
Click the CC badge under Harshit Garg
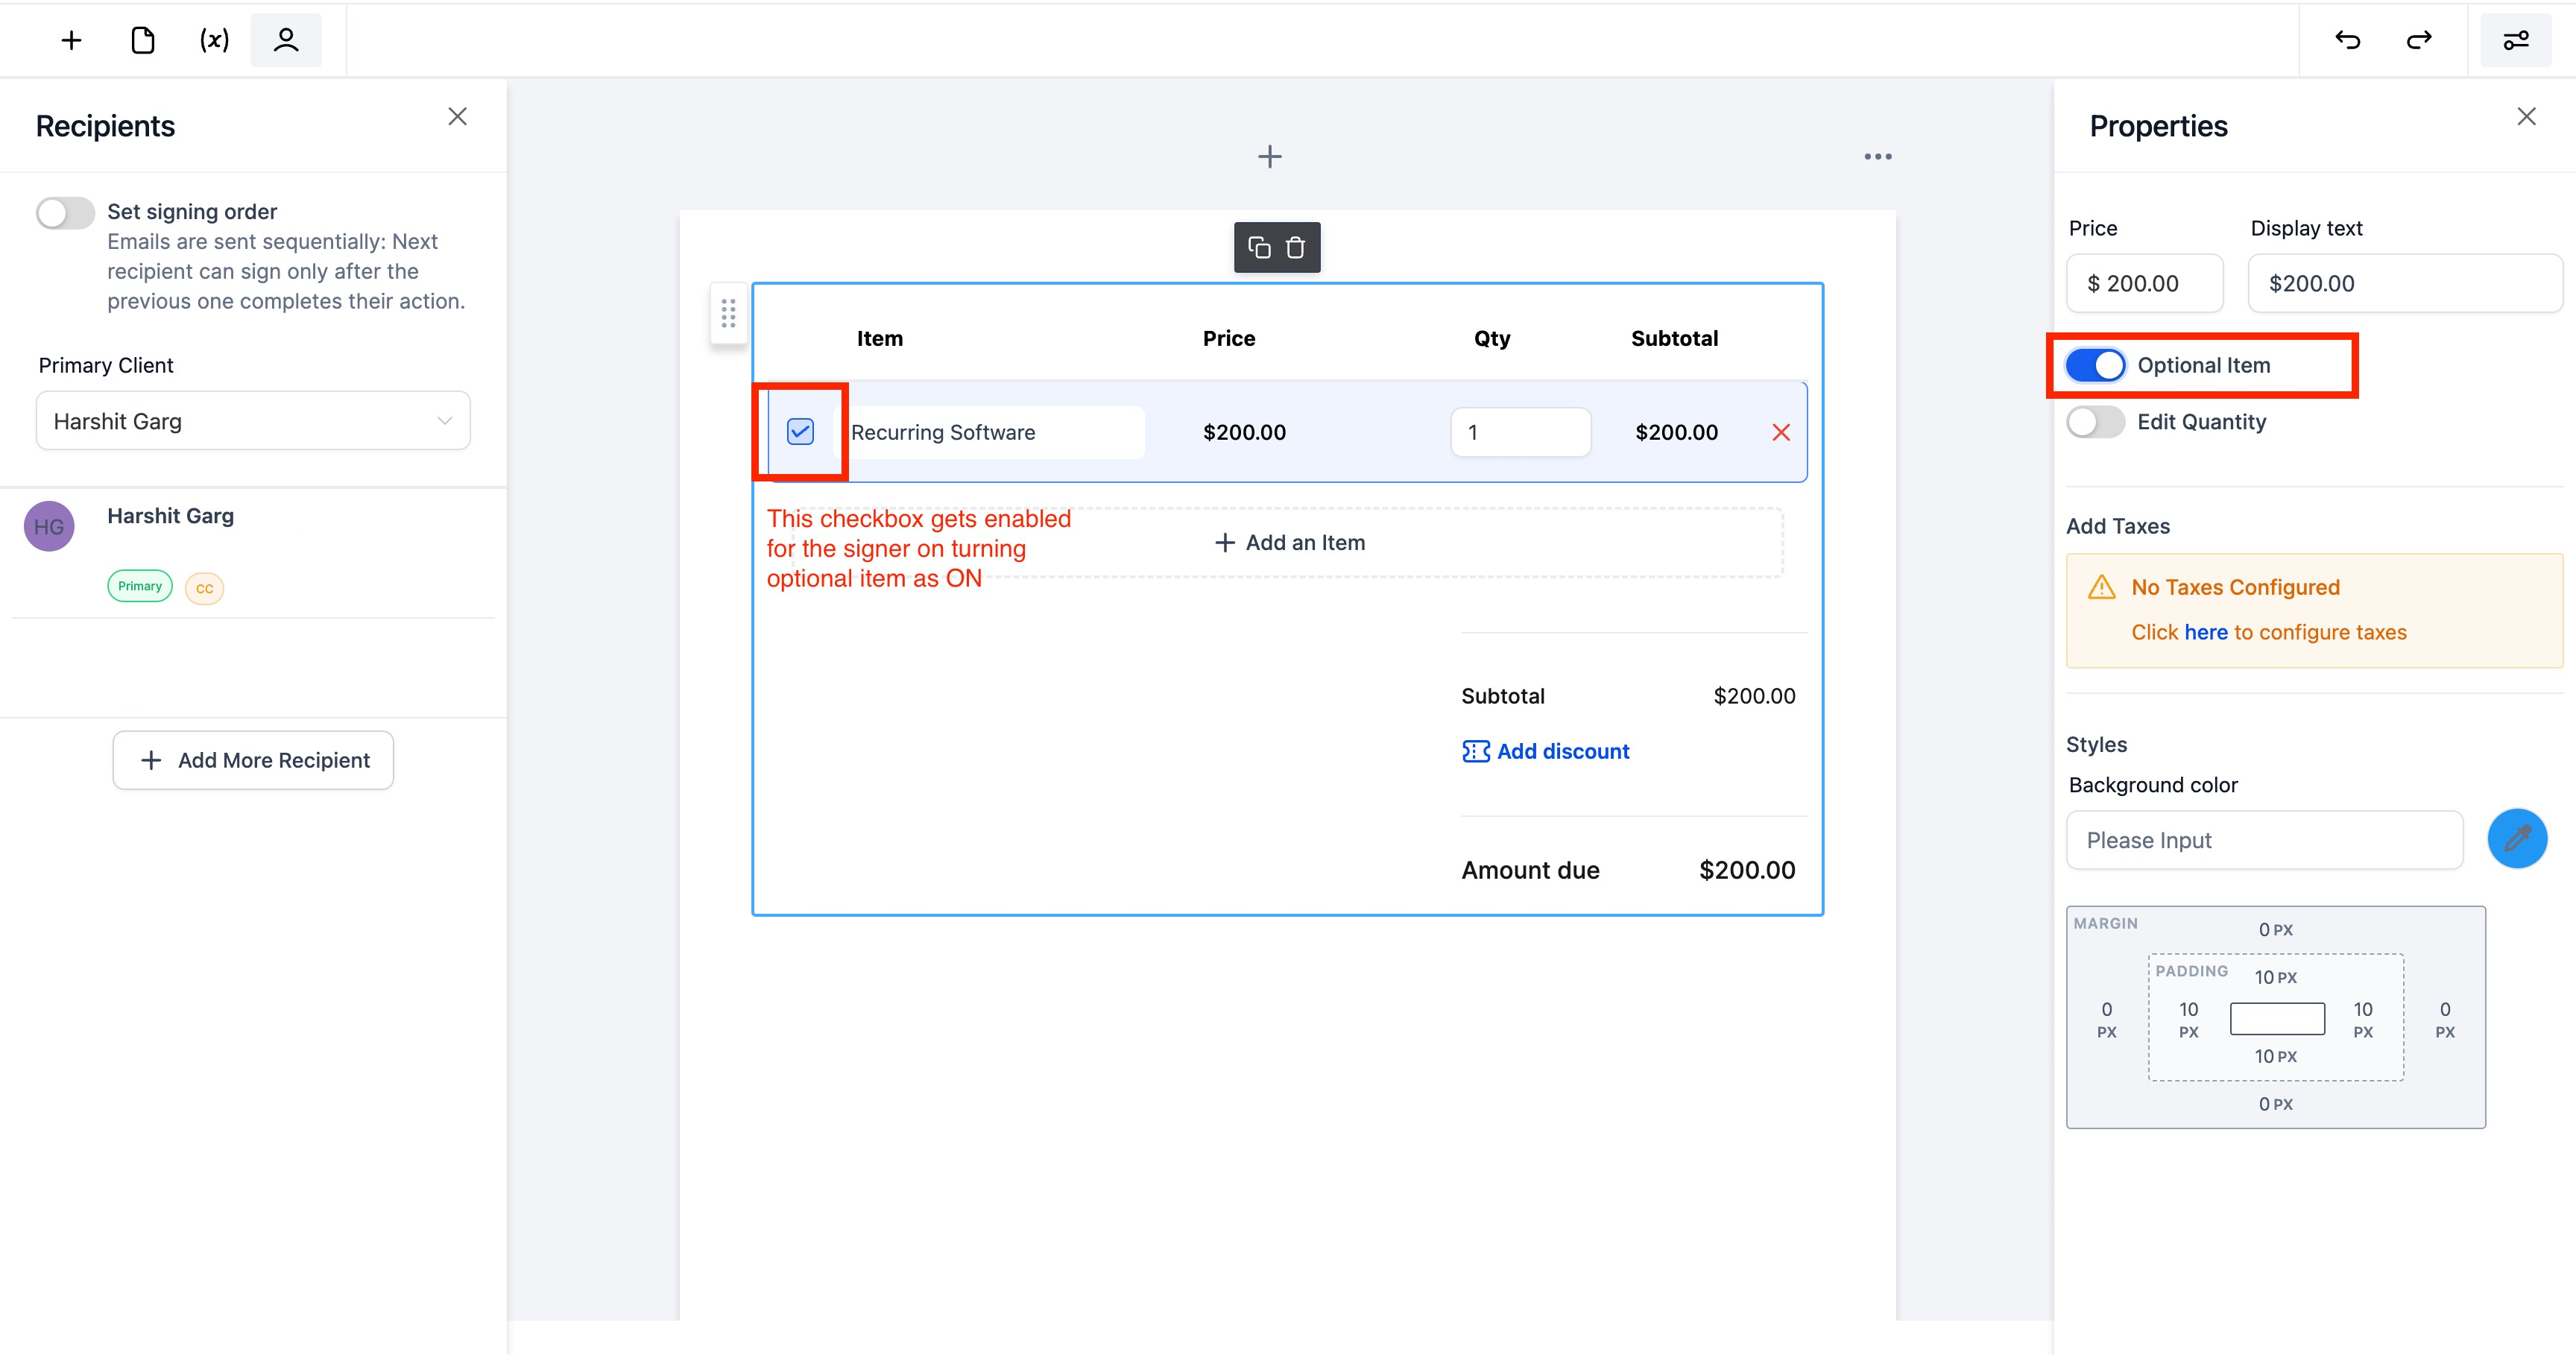(204, 588)
